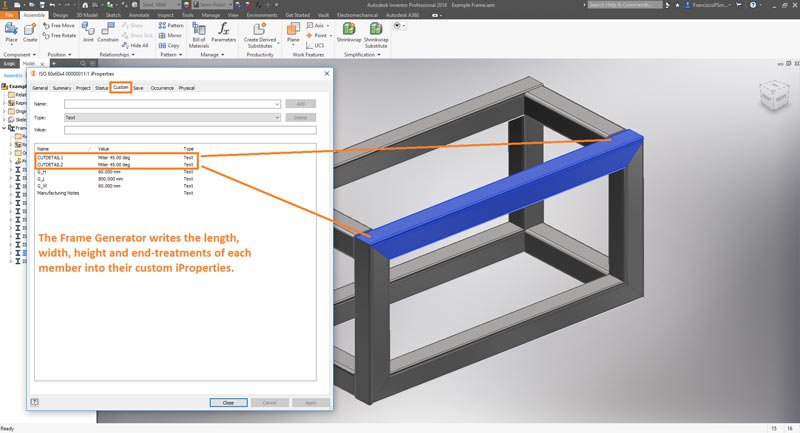Switch to the 3D Model ribbon tab
The image size is (800, 433).
(x=87, y=15)
